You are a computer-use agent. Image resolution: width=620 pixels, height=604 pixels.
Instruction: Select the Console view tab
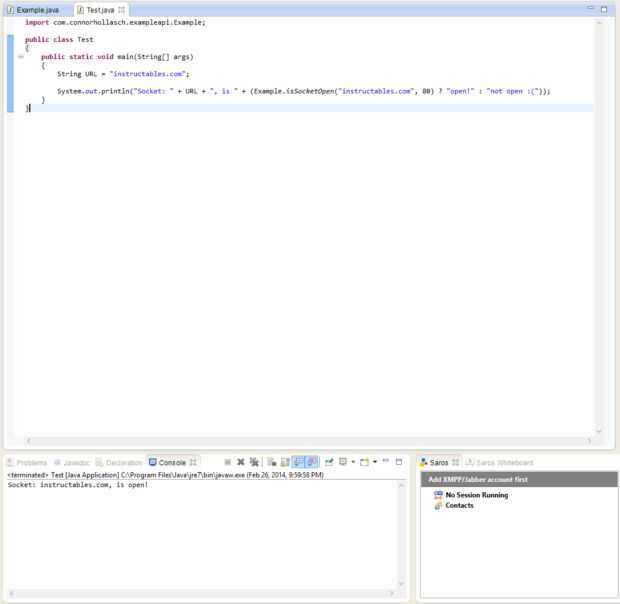click(x=172, y=462)
